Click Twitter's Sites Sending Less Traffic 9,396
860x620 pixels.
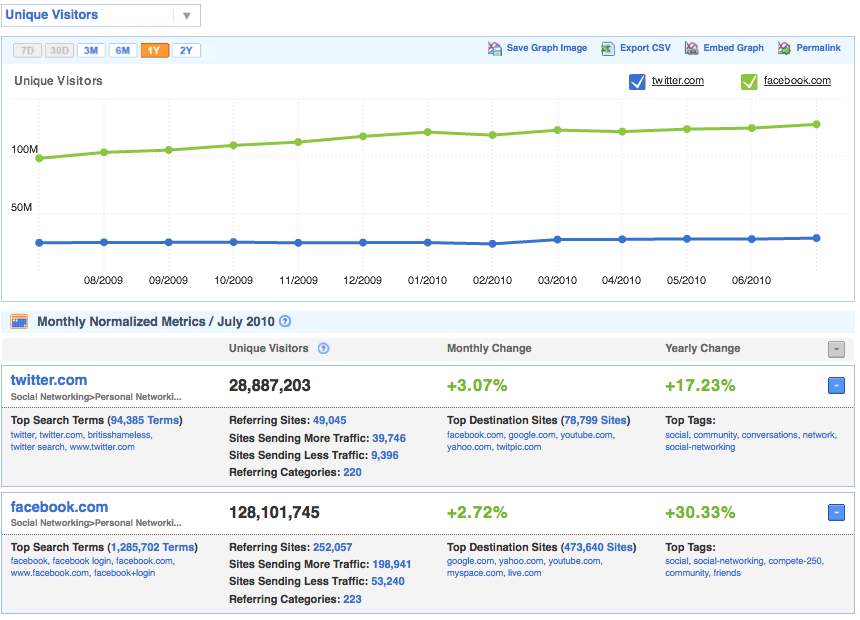385,455
